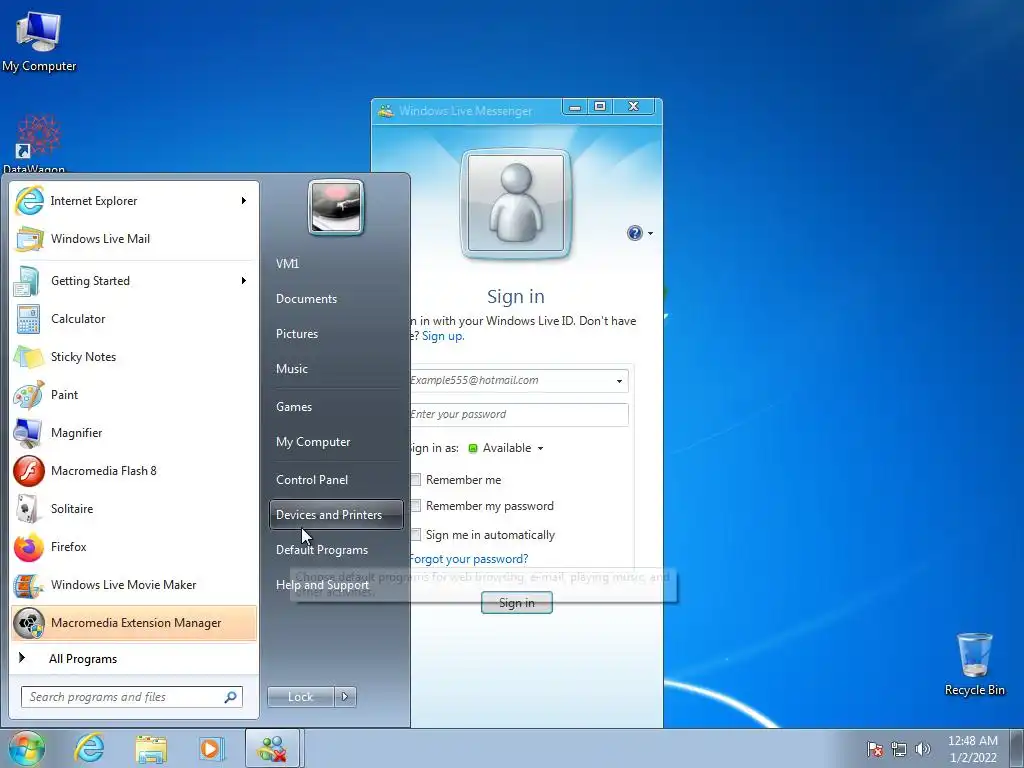Click the Sign in button
This screenshot has width=1024, height=768.
coord(517,603)
